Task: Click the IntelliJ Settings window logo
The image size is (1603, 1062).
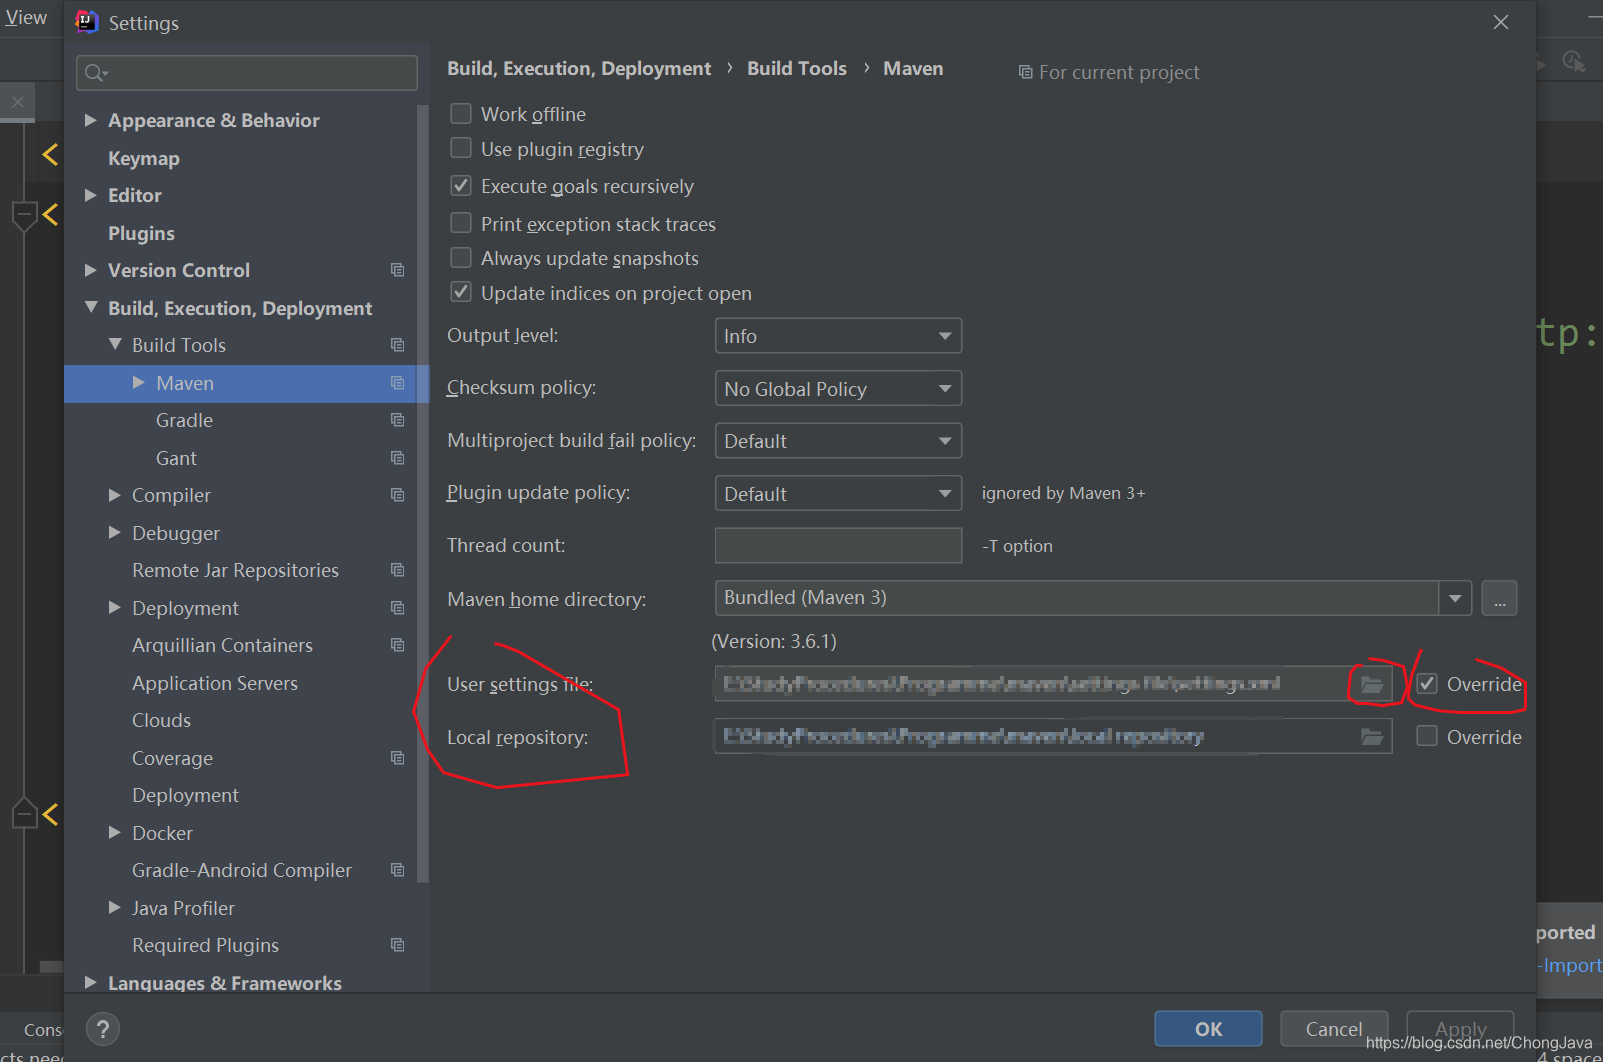Action: click(x=88, y=21)
